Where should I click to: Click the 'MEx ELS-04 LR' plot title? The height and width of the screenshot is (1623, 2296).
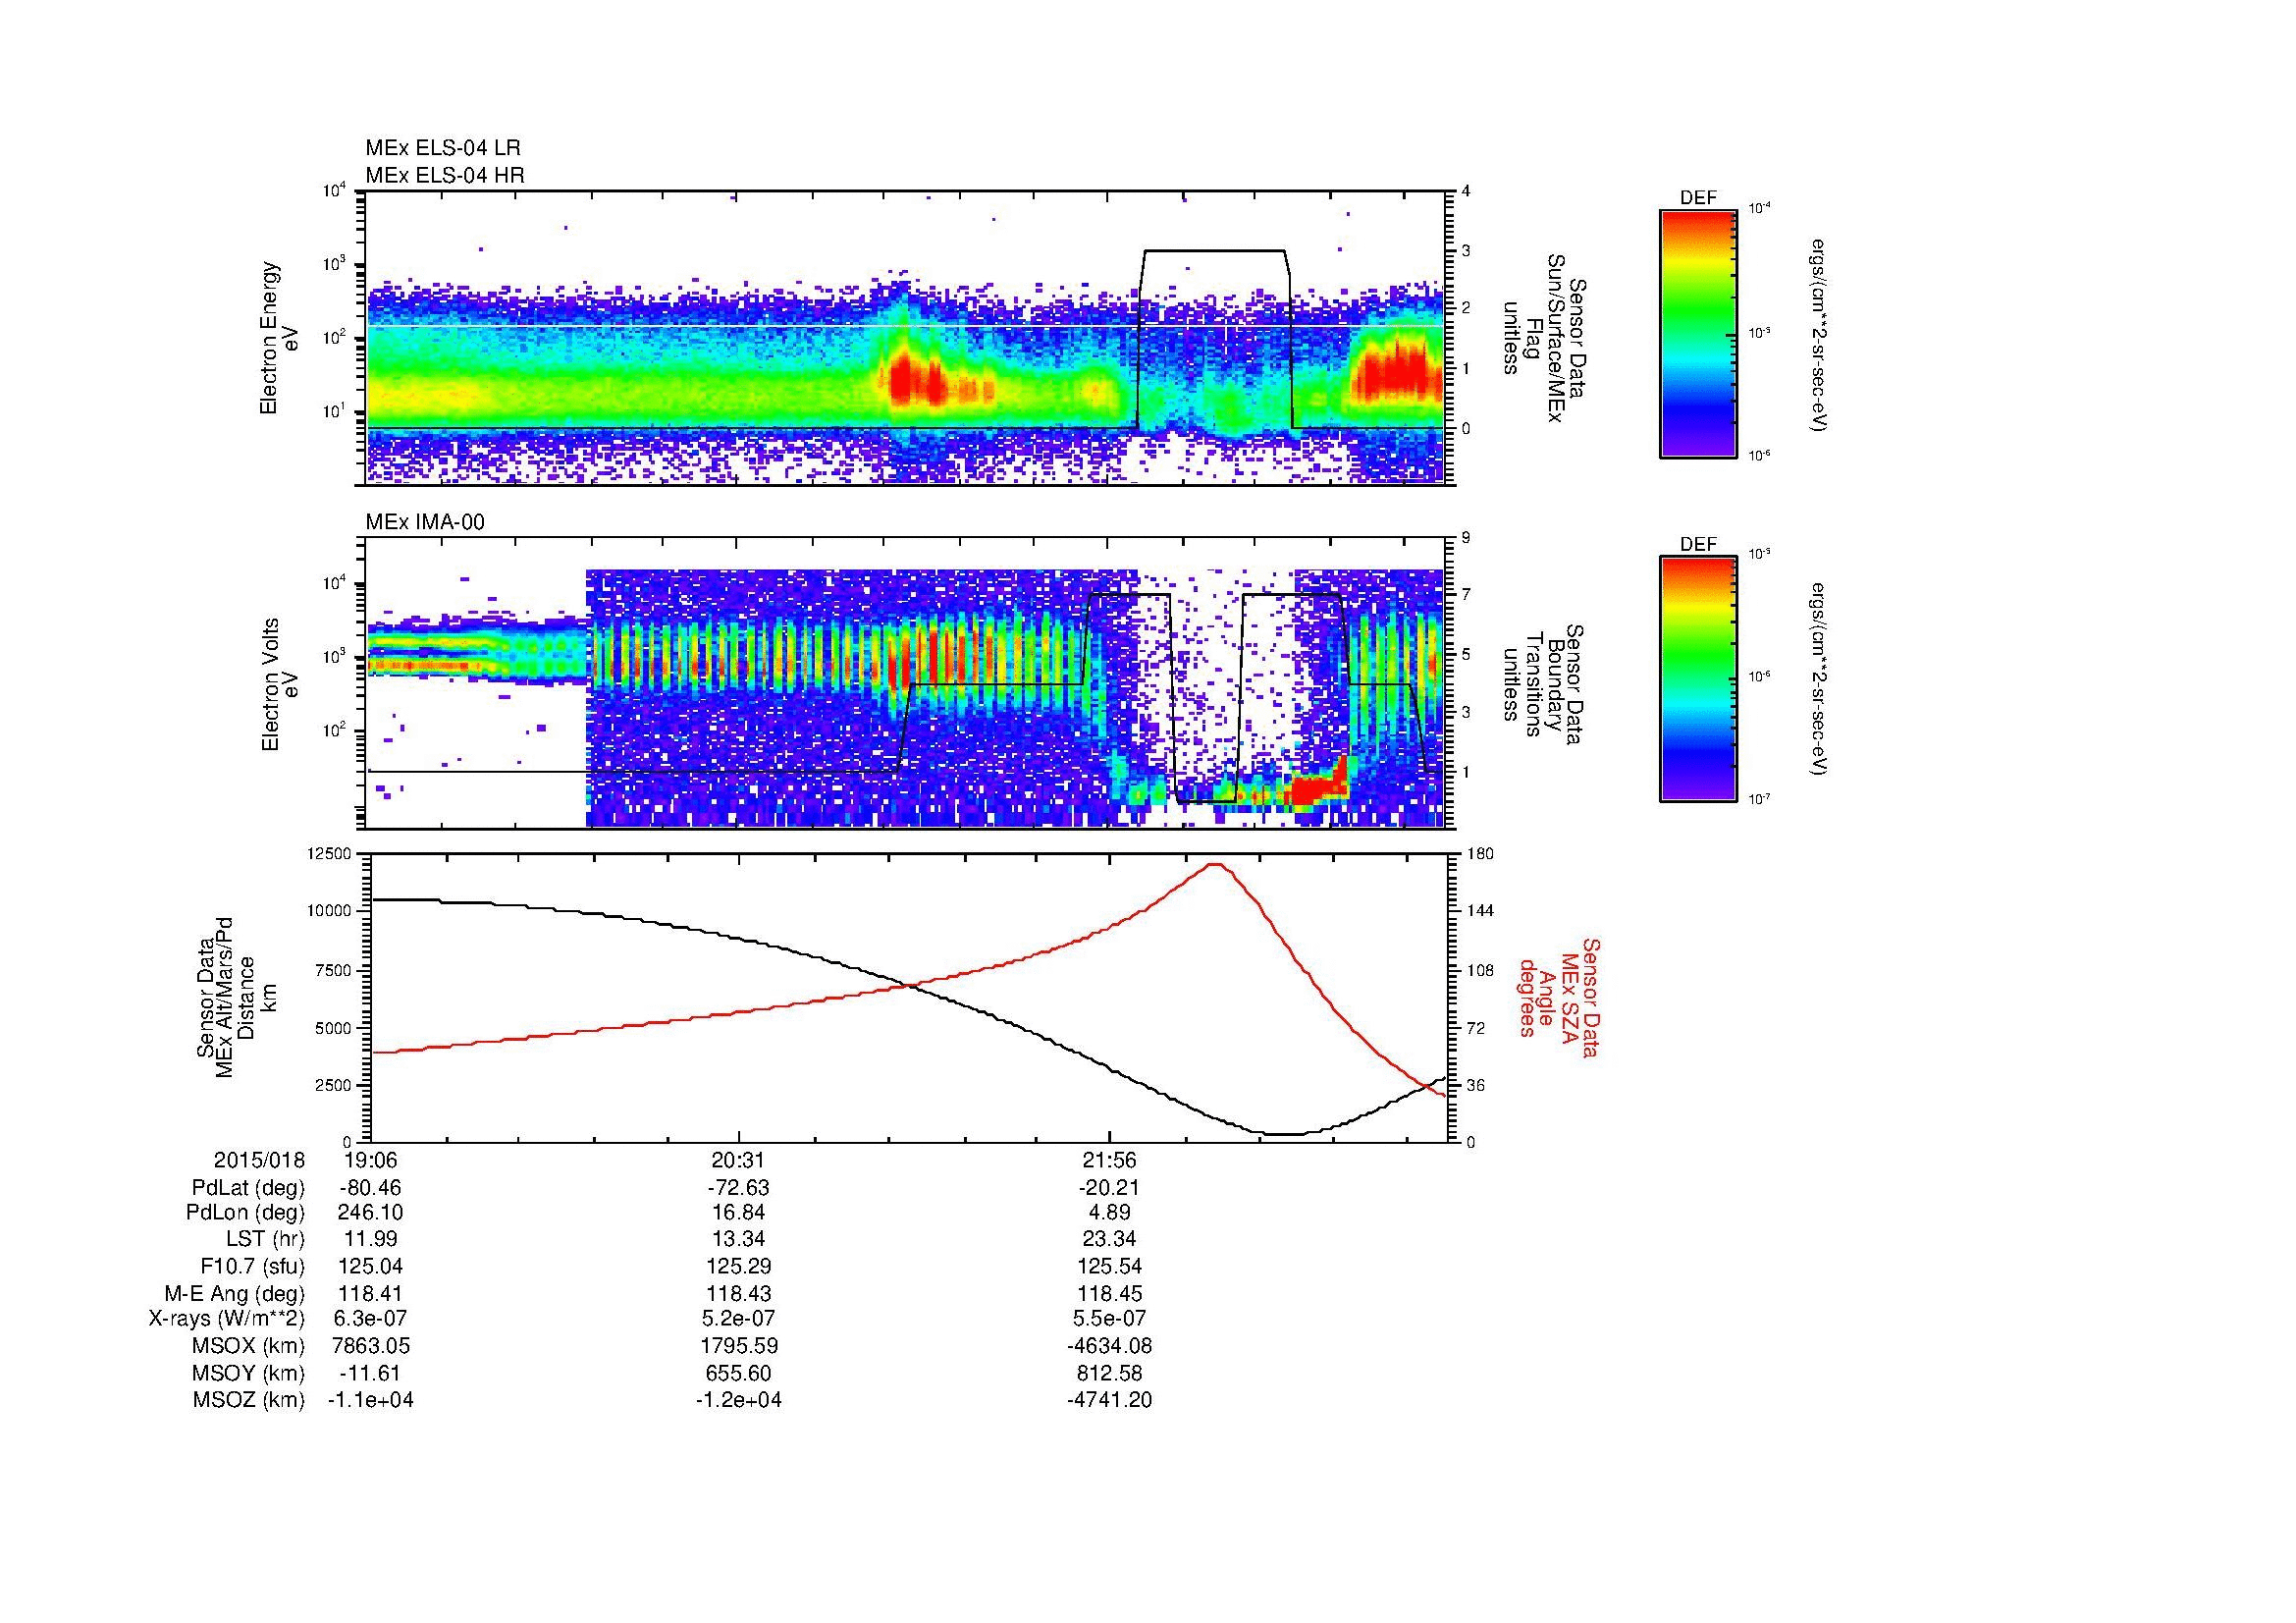pos(443,148)
